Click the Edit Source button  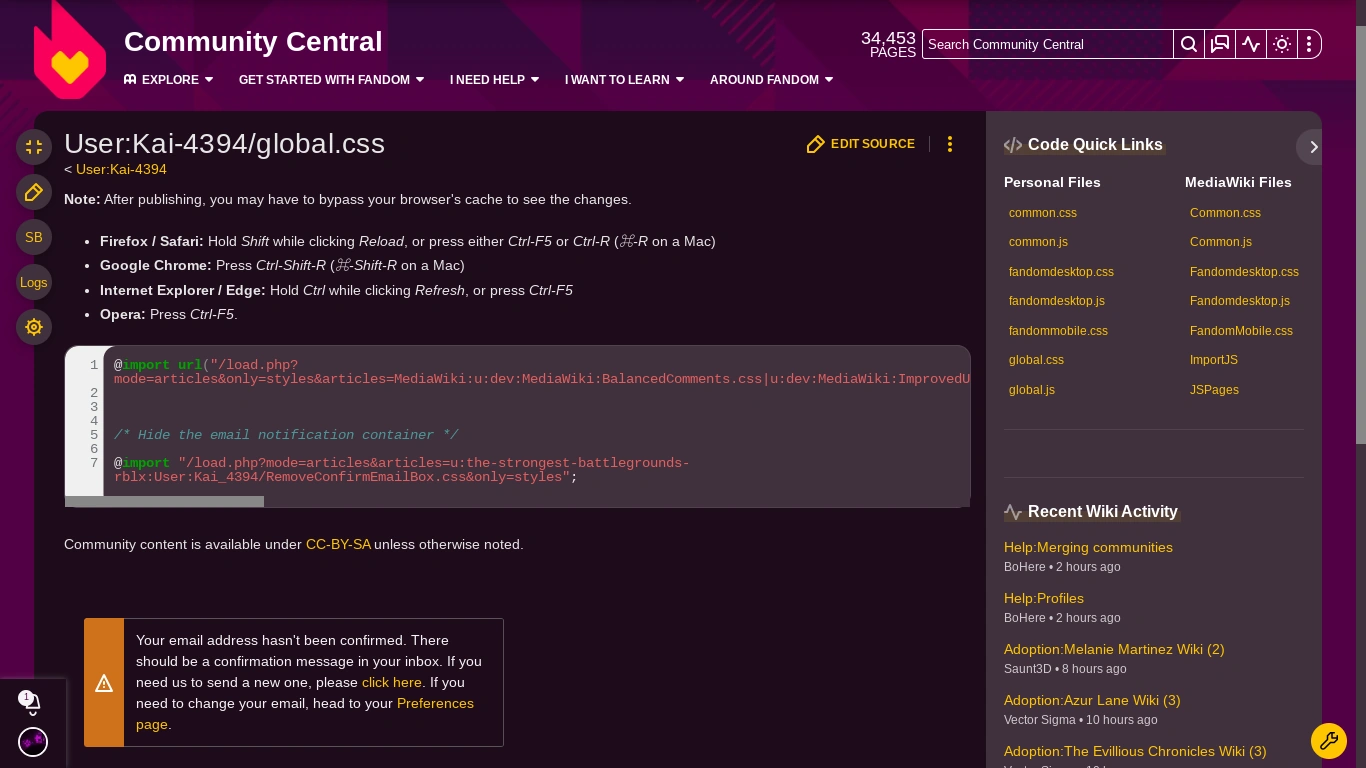[860, 144]
